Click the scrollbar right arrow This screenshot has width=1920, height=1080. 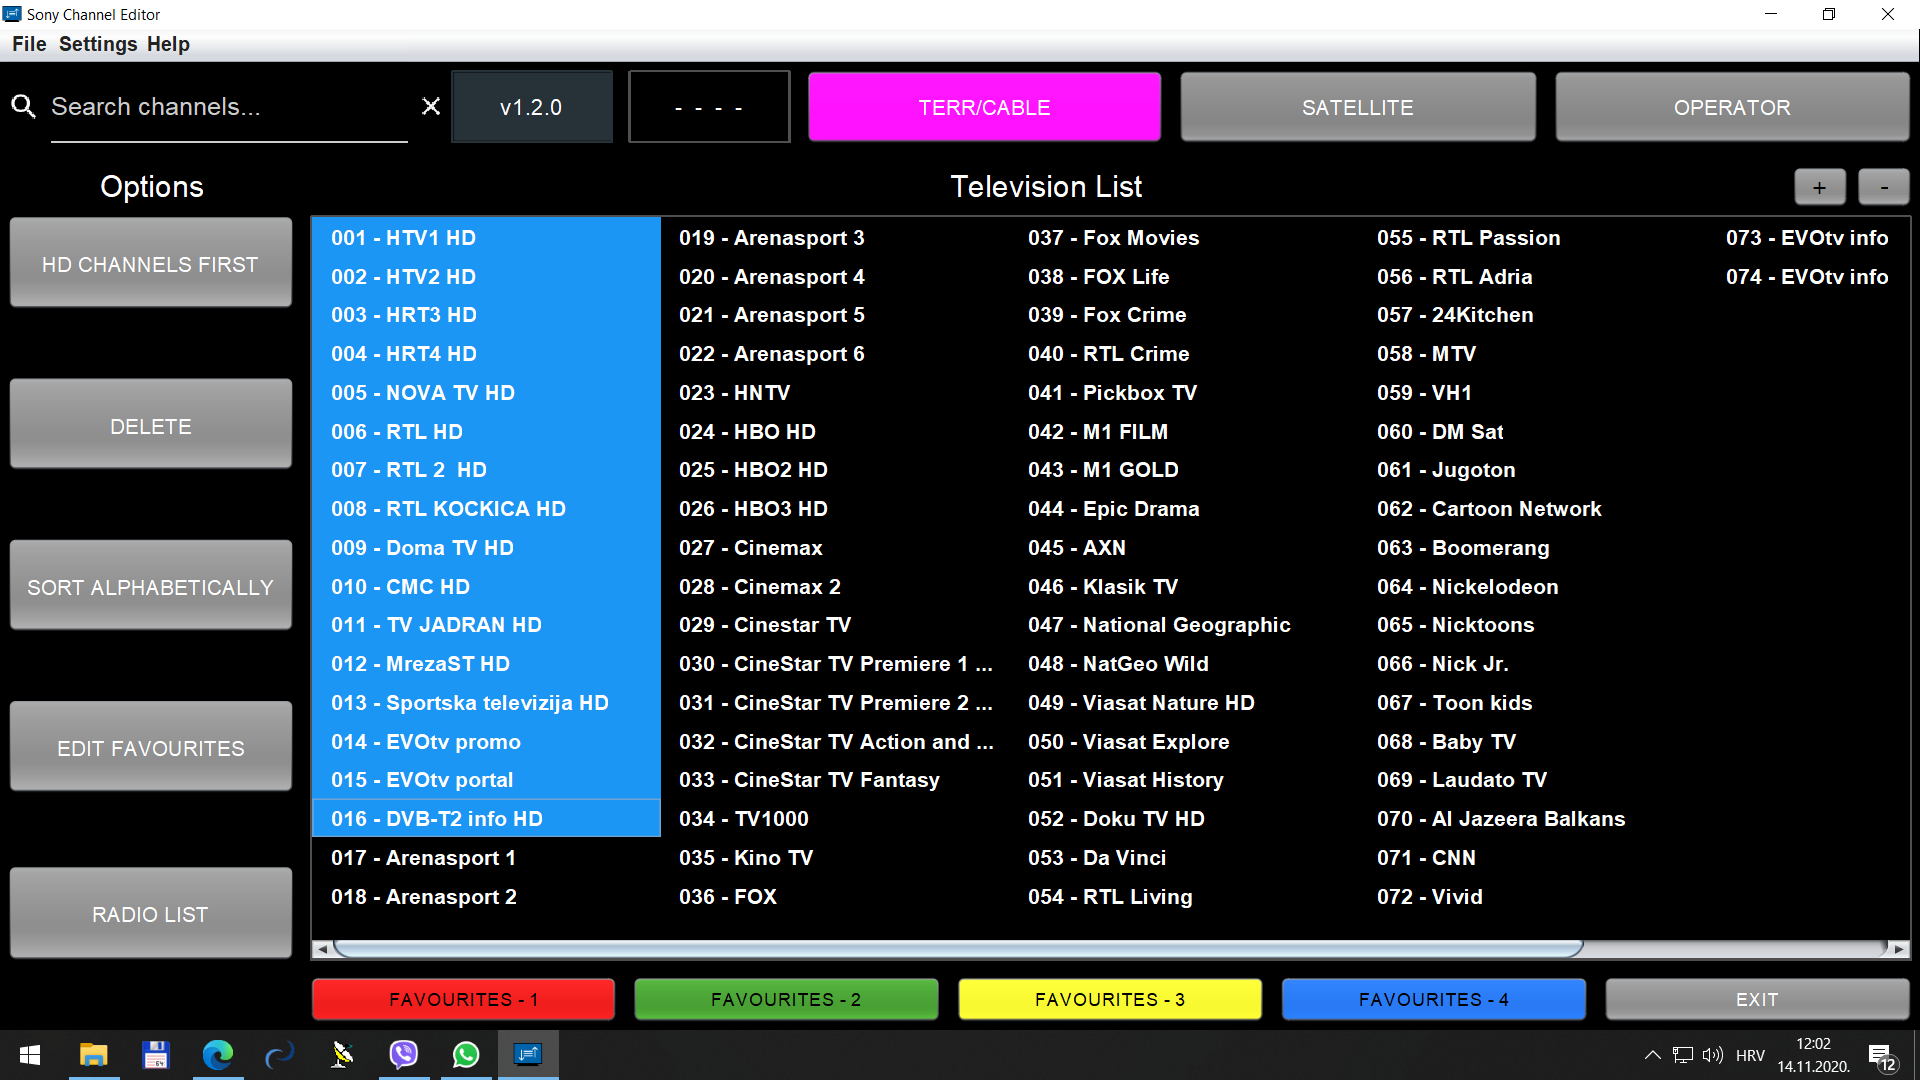coord(1898,949)
